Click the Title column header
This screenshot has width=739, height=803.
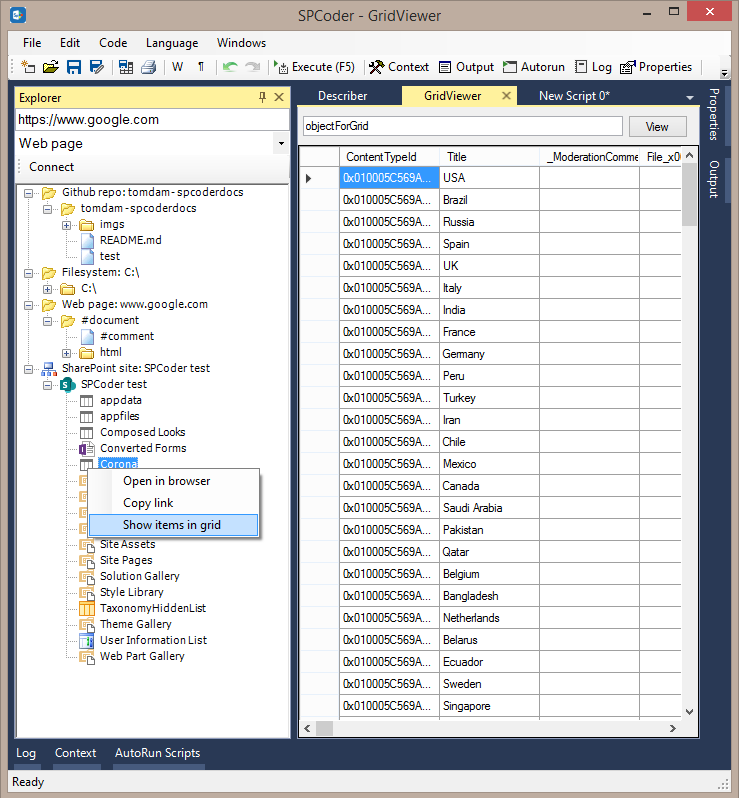pos(490,157)
